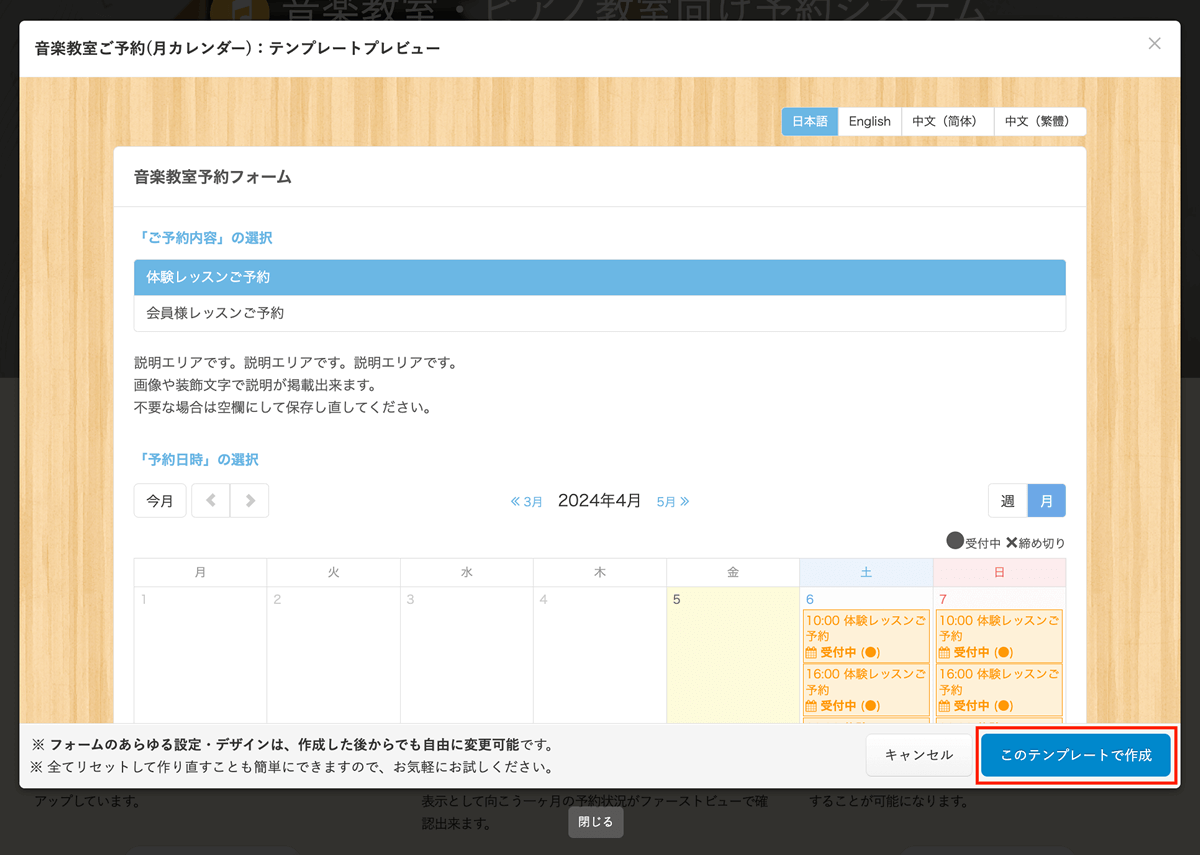Open Saturday 6th 16:00 trial lesson slot
This screenshot has width=1200, height=855.
click(x=866, y=690)
